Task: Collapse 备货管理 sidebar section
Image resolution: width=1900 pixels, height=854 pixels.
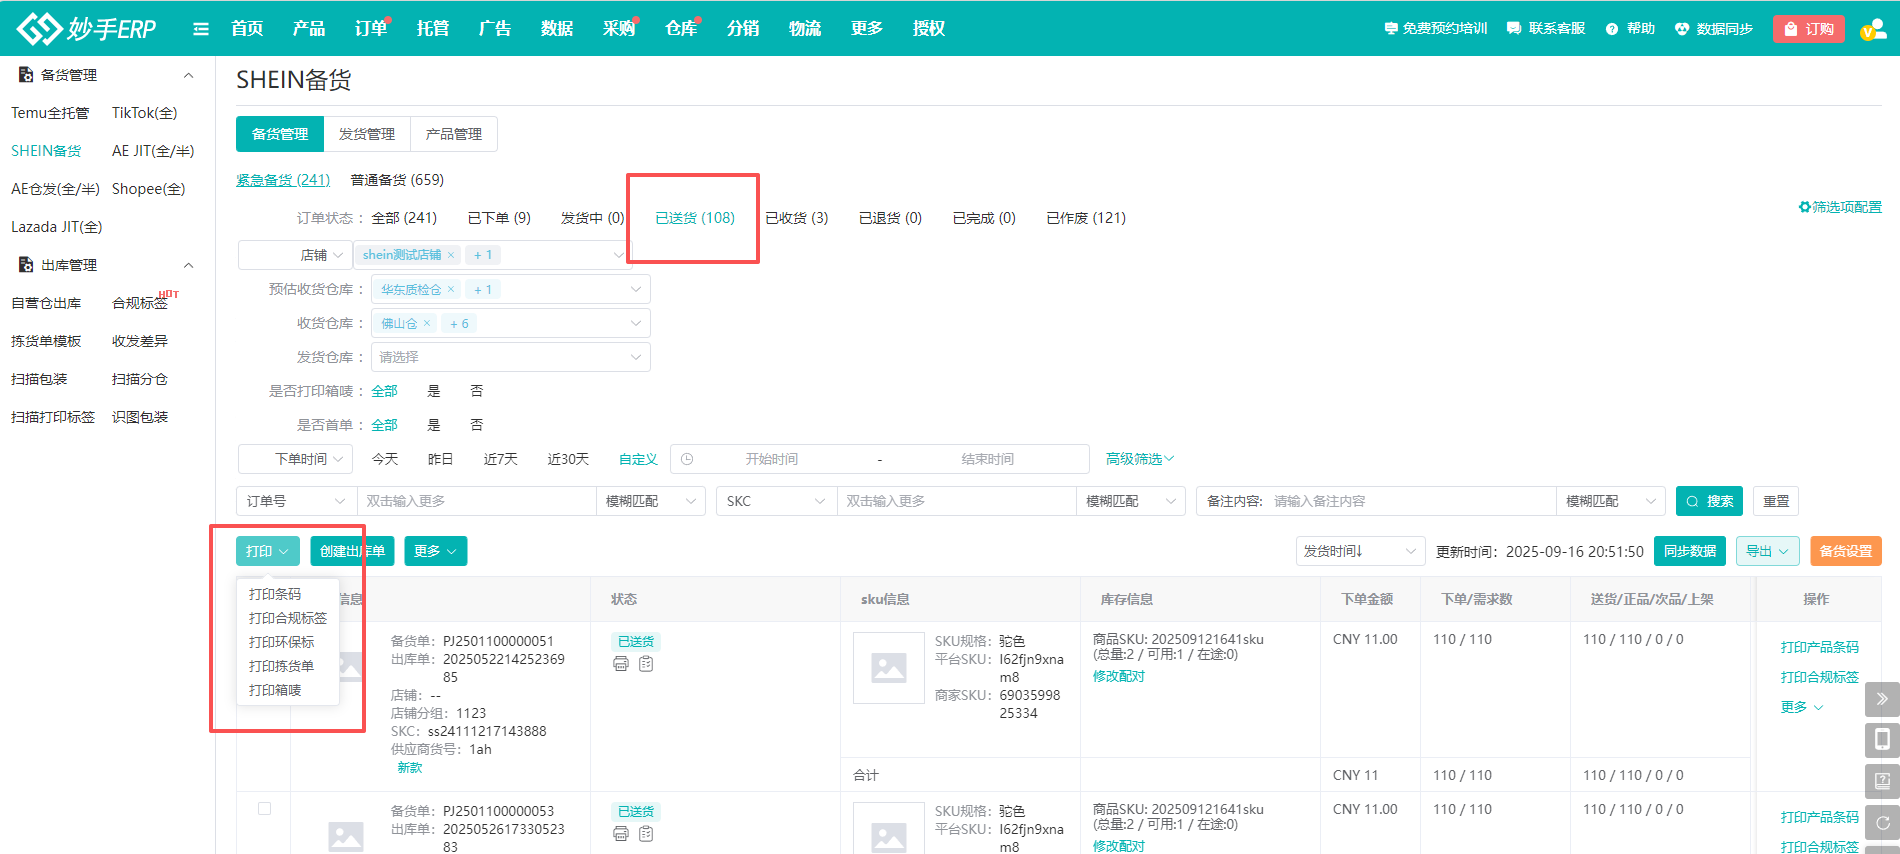Action: coord(188,75)
